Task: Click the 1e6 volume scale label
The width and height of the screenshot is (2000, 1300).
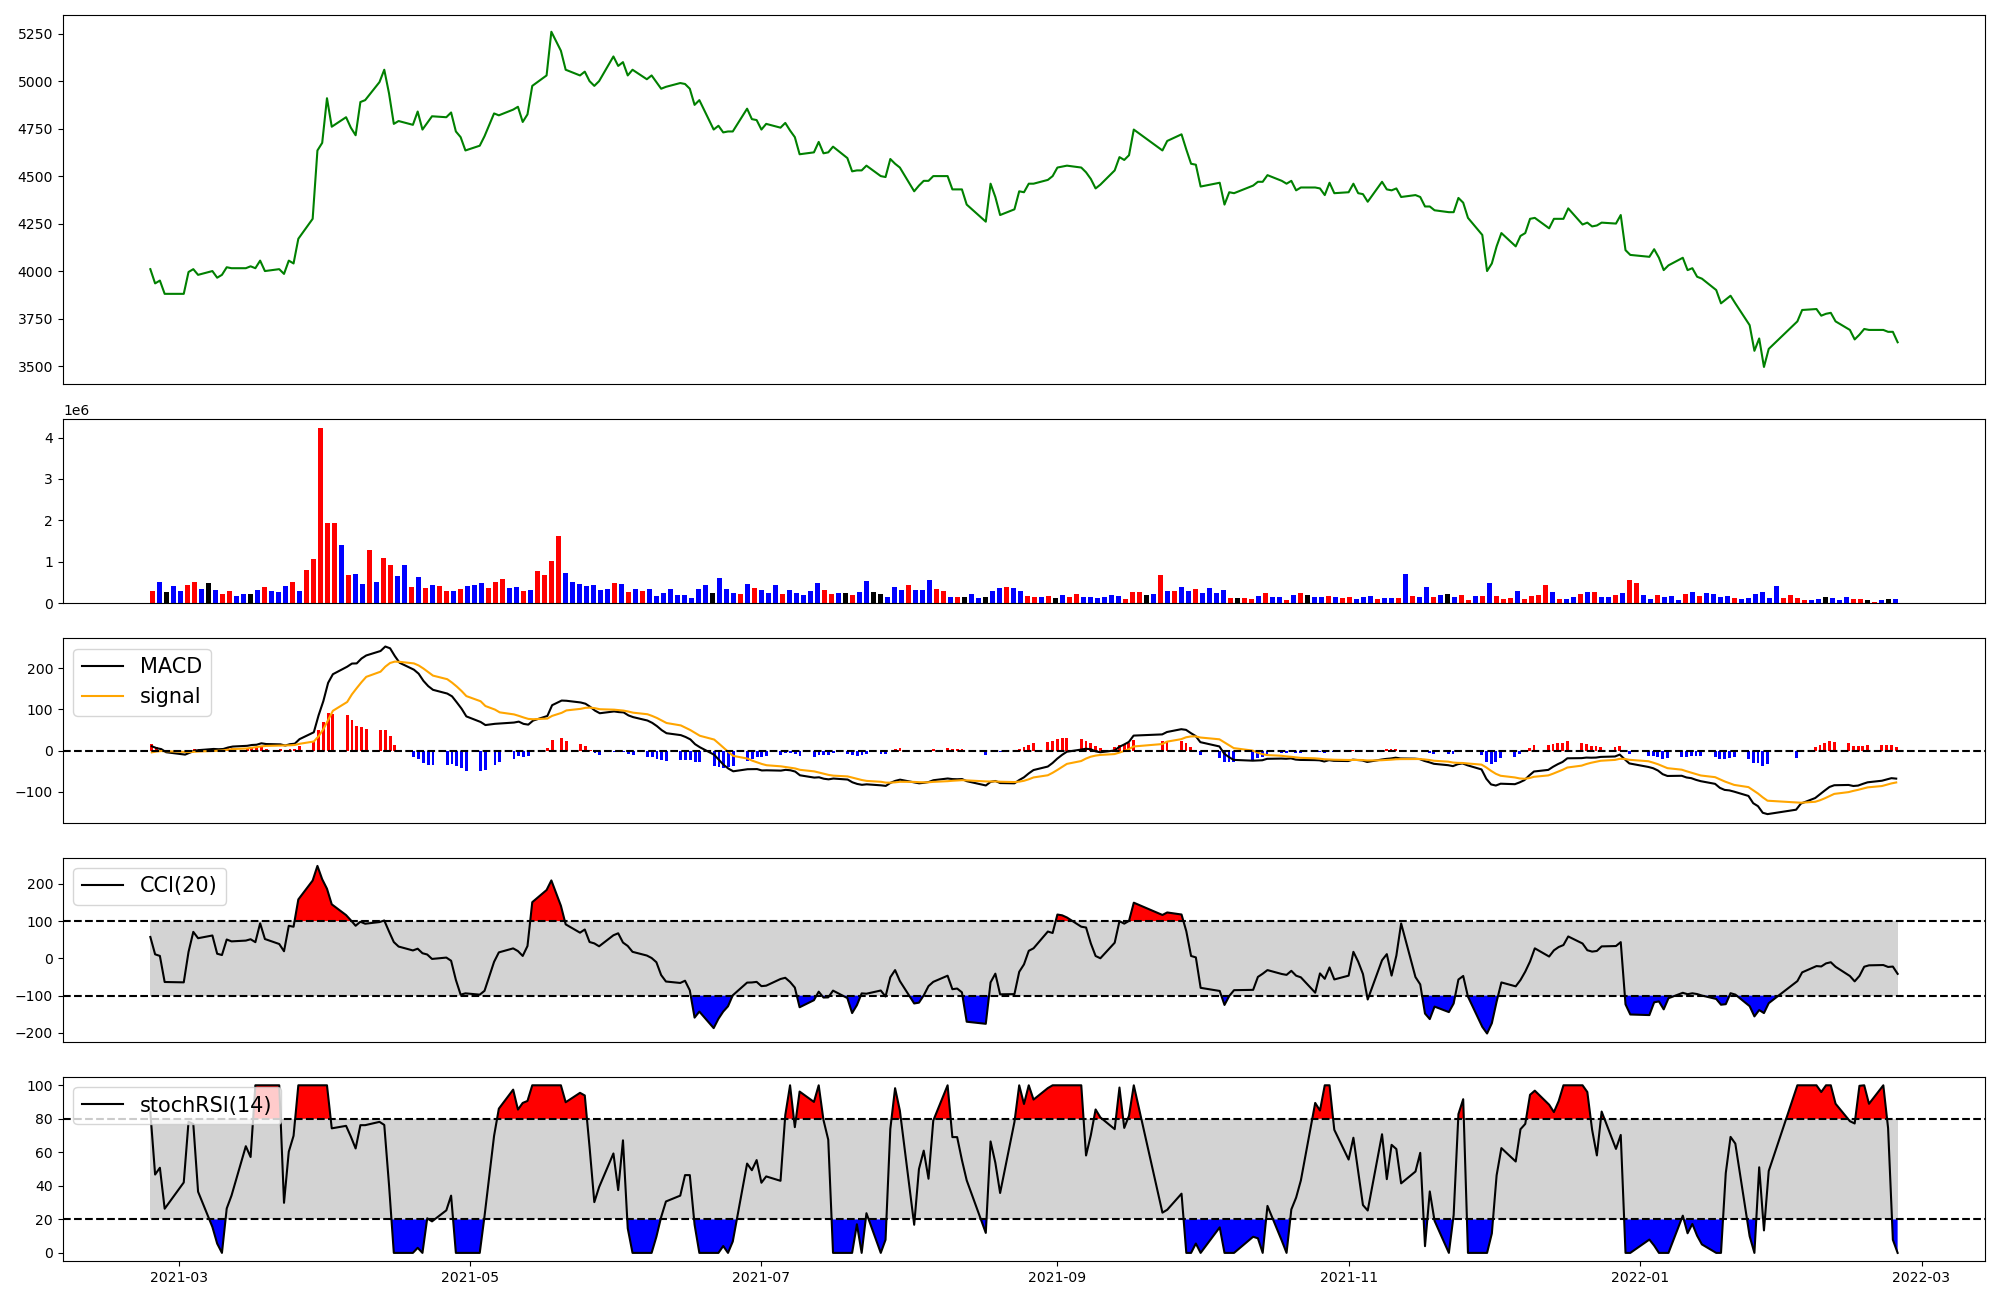Action: pyautogui.click(x=77, y=410)
